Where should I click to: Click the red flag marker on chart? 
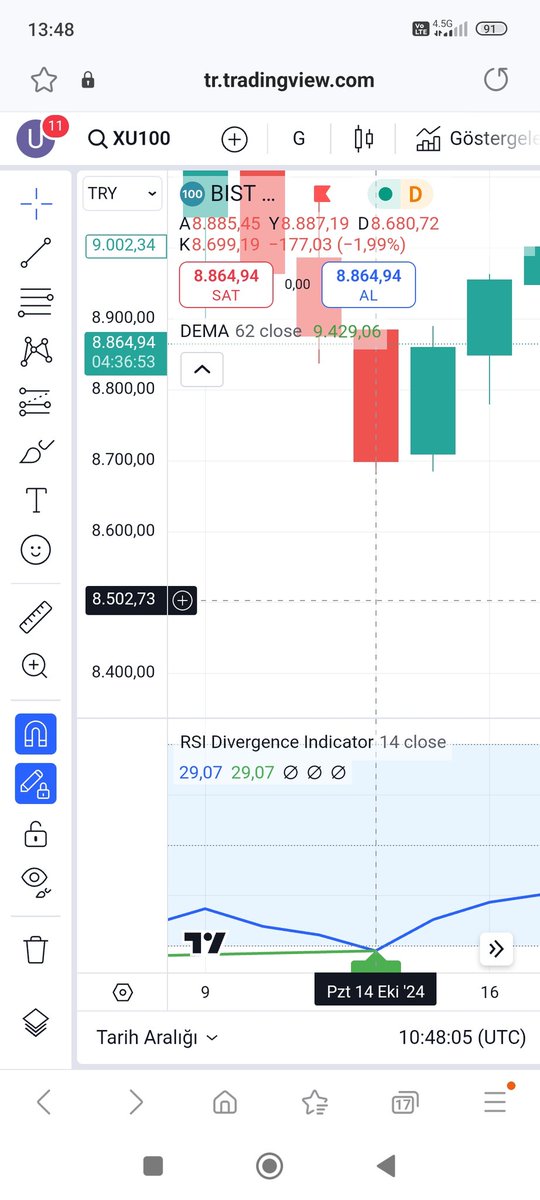pos(322,193)
